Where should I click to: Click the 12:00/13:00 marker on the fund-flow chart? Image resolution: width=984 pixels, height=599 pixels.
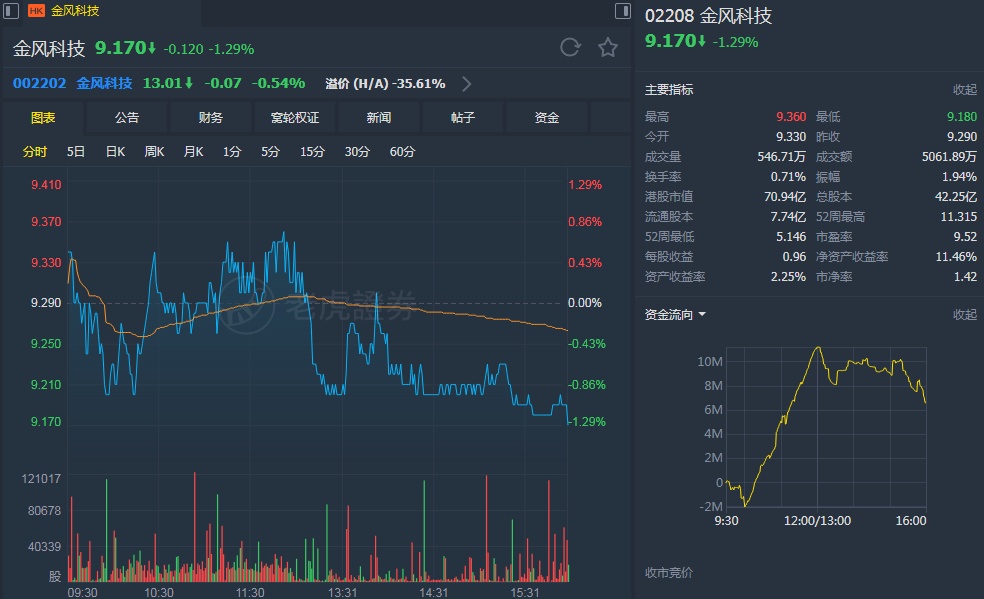point(817,520)
